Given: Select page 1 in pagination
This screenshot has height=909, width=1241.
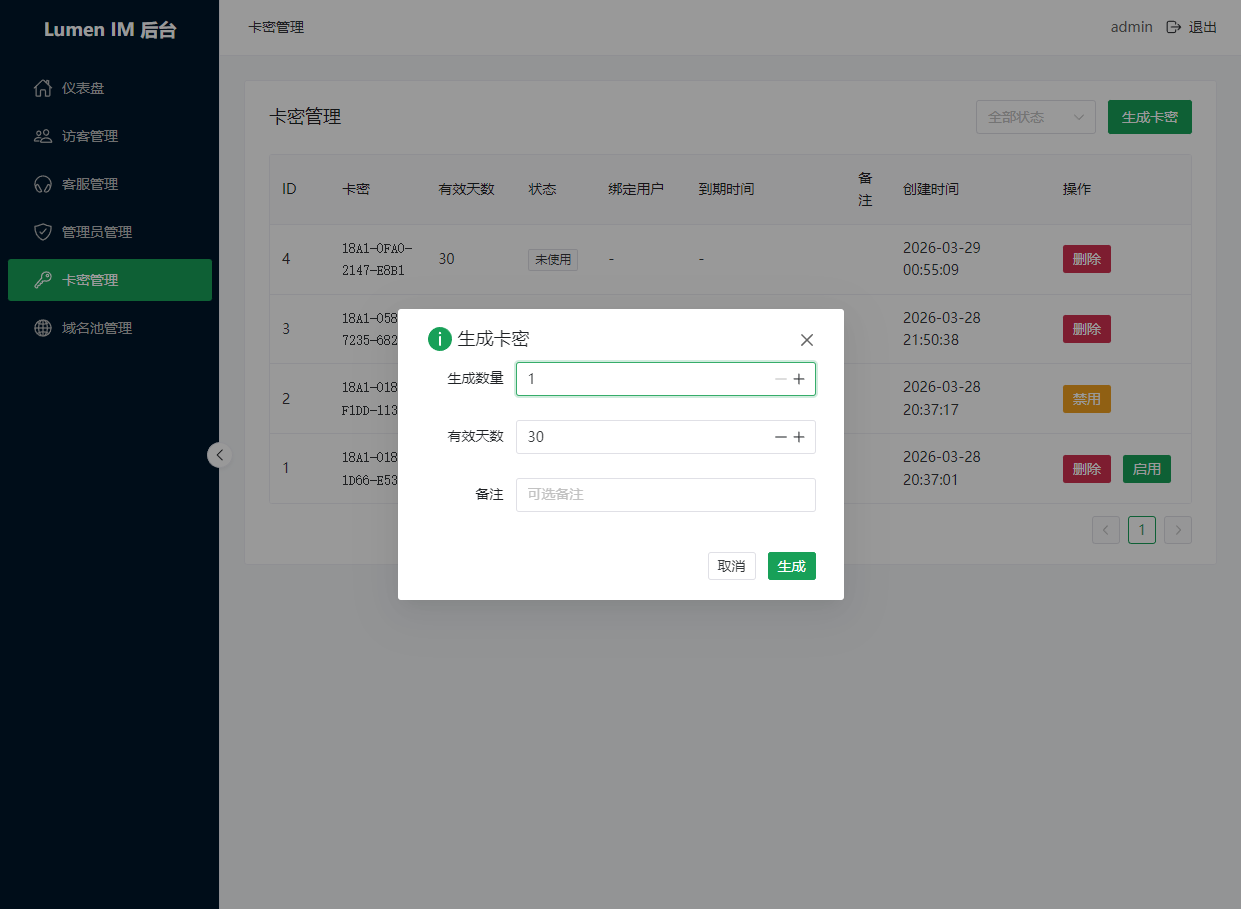Looking at the screenshot, I should [1142, 530].
